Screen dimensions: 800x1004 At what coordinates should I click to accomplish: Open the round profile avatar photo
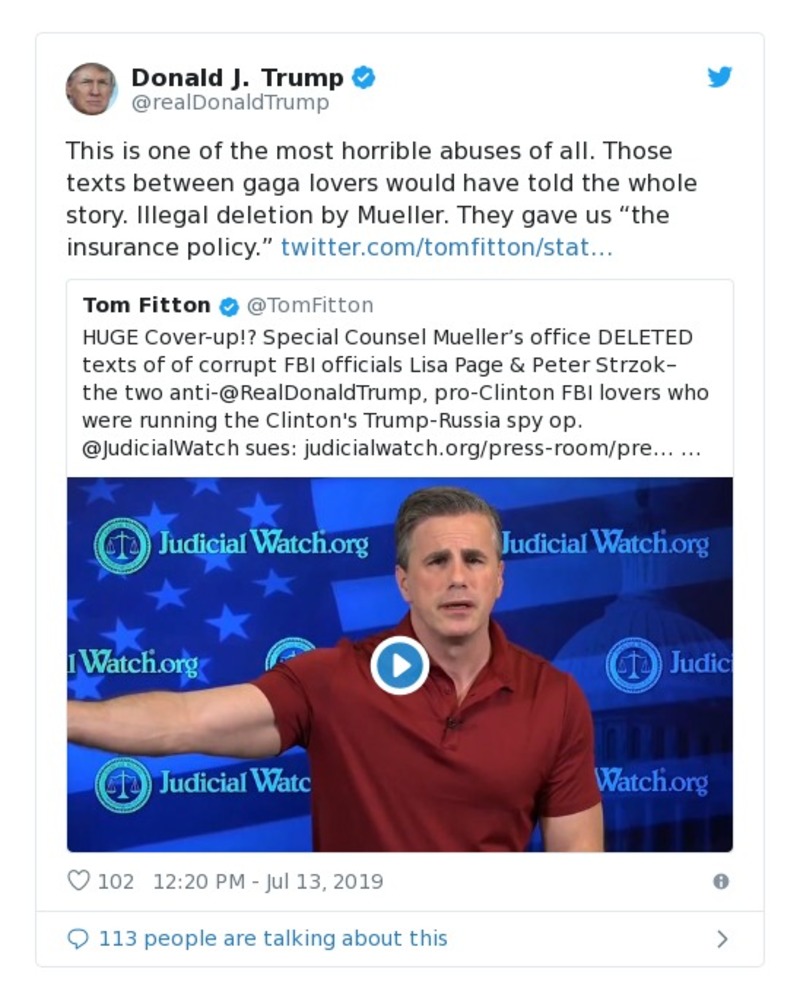pos(92,89)
